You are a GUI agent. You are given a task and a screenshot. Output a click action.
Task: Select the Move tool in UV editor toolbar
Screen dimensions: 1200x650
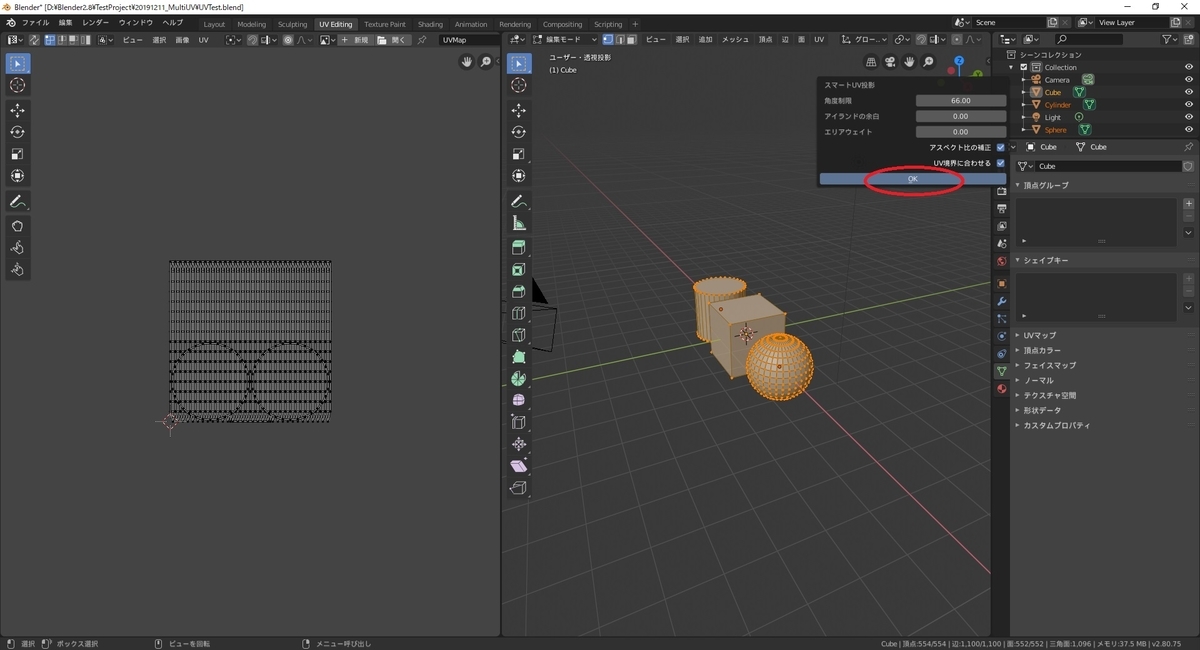coord(17,110)
